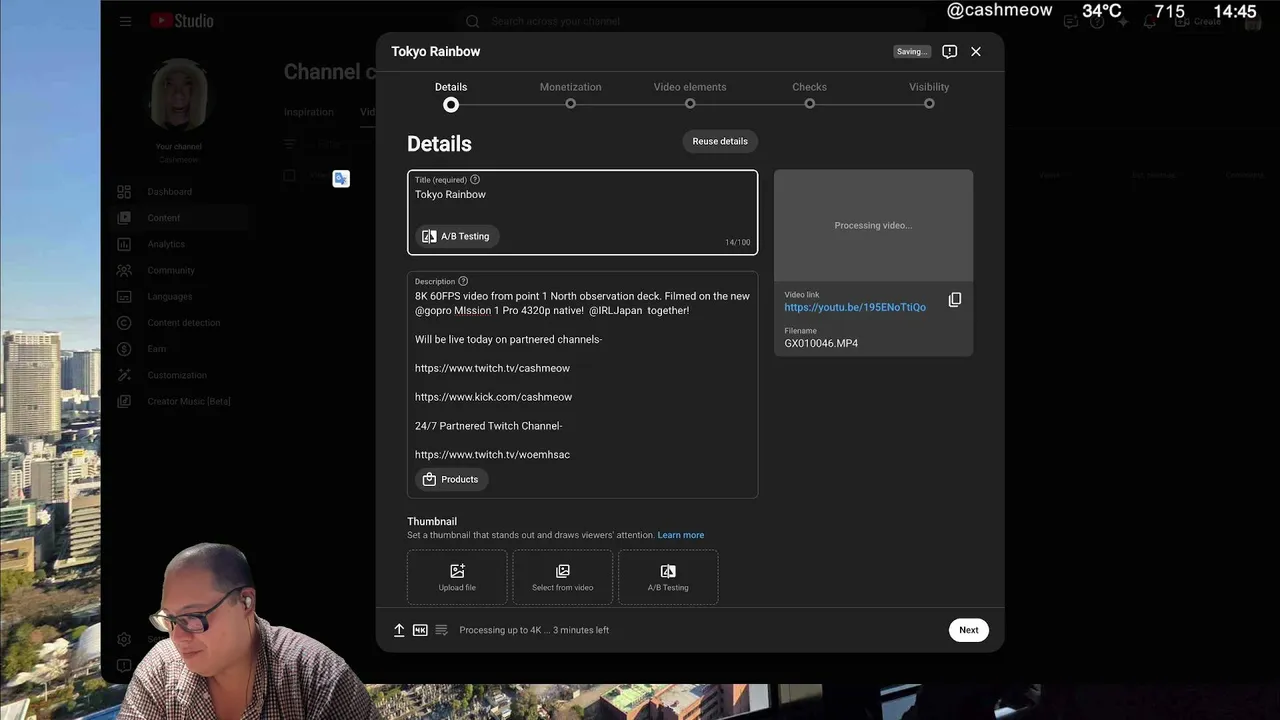Open Languages in the Studio sidebar
Viewport: 1280px width, 720px height.
[170, 296]
